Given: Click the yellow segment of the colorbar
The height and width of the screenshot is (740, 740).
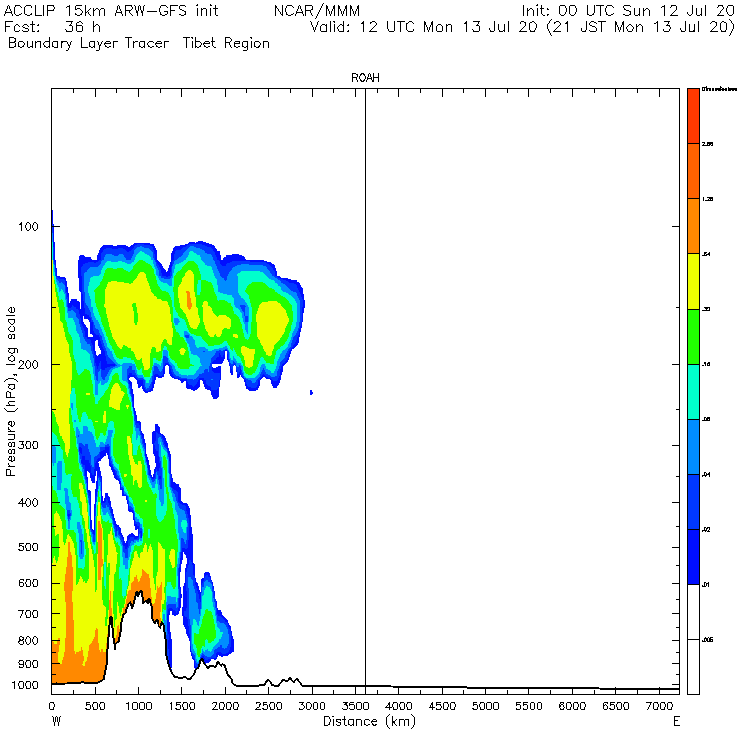Looking at the screenshot, I should [x=693, y=281].
